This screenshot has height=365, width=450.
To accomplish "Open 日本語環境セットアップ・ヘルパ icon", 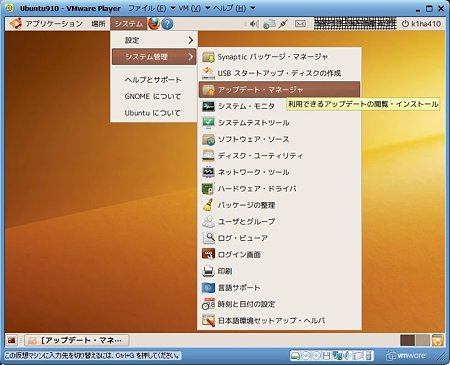I will 208,321.
